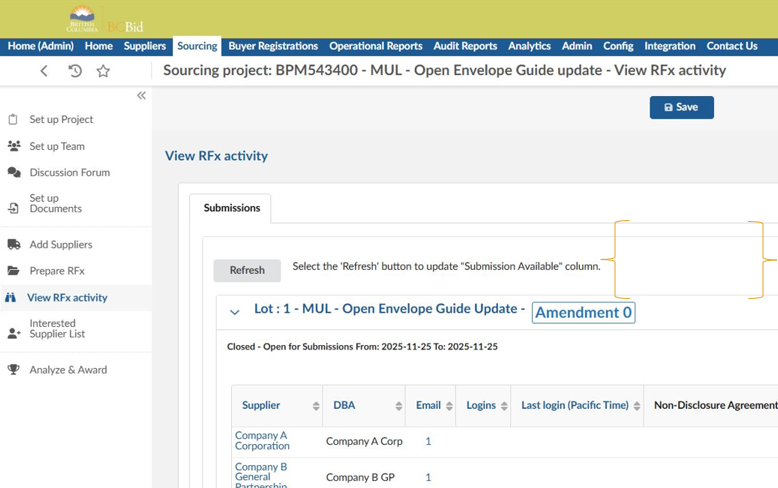The image size is (778, 488).
Task: Click the back arrow icon
Action: [44, 71]
